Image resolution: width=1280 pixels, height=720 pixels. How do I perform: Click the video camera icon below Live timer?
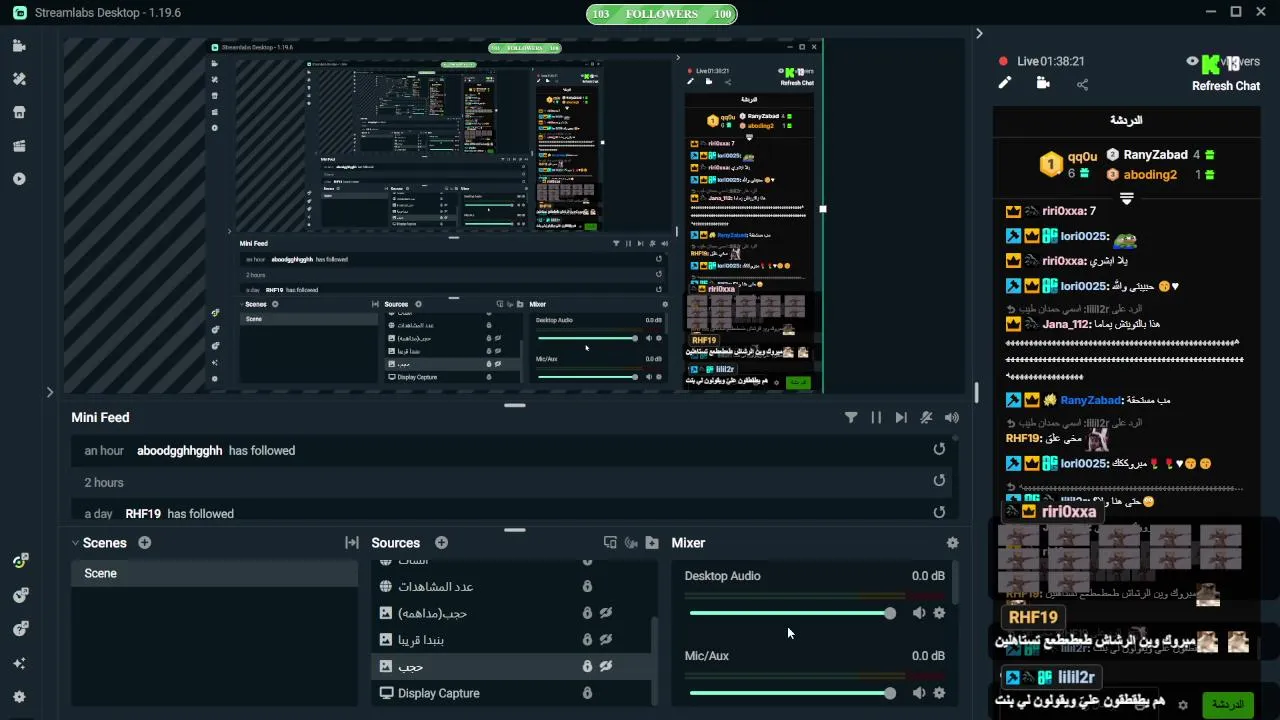coord(1043,84)
